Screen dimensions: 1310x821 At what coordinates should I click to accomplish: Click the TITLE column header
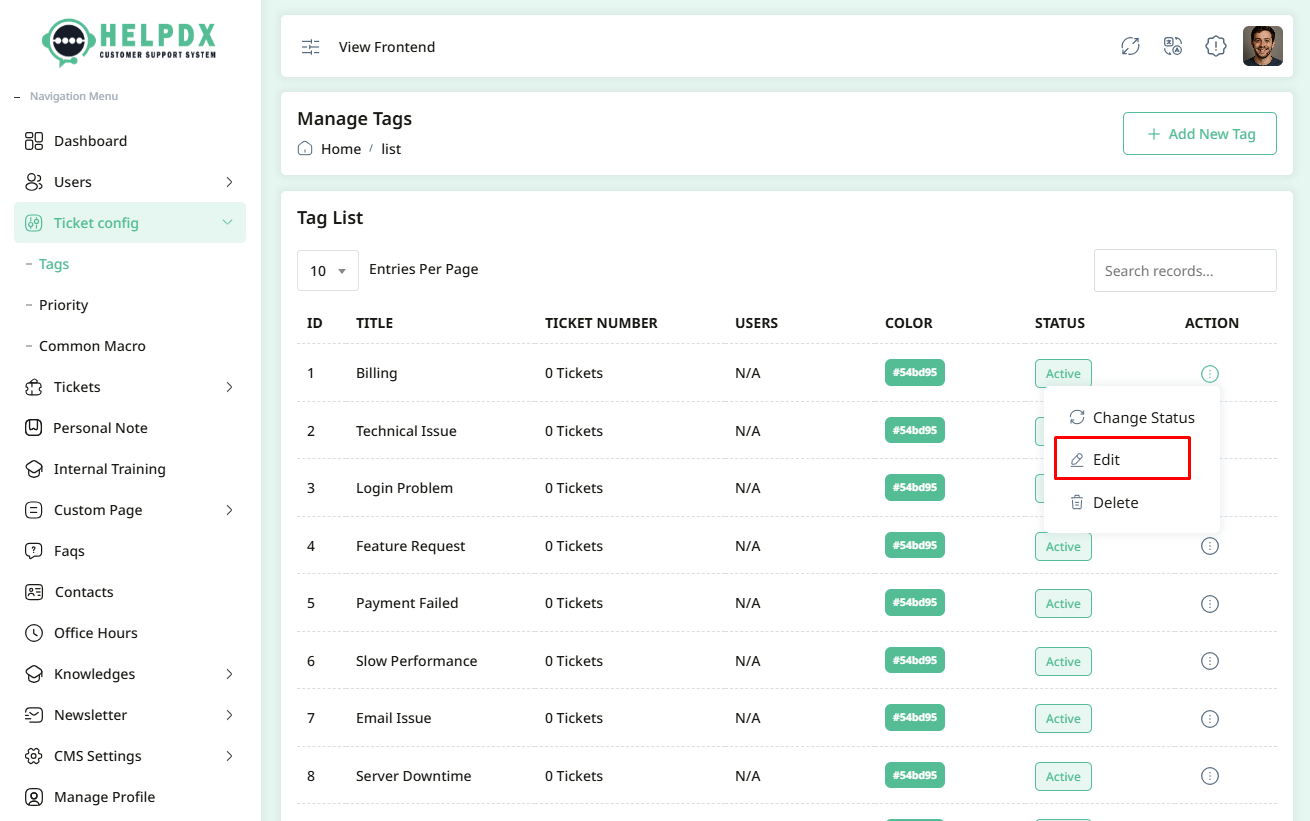[x=374, y=323]
